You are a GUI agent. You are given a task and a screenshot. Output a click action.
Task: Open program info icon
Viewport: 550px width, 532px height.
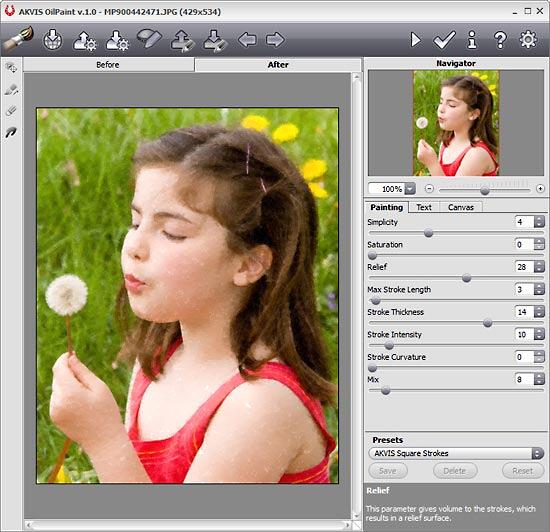point(472,40)
